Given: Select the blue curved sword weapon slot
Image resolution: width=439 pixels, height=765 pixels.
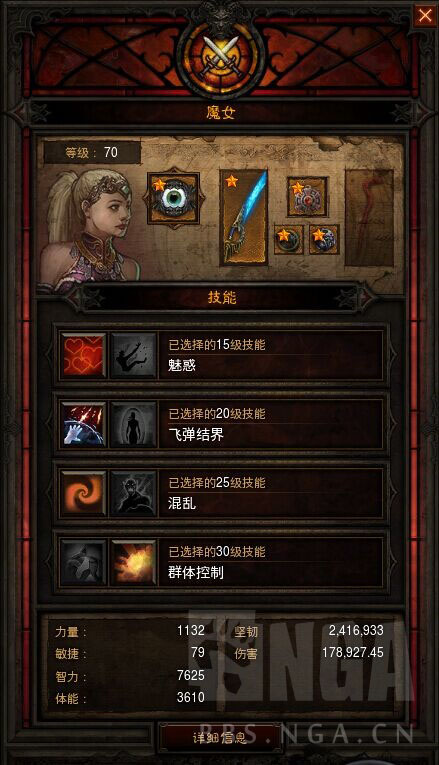Looking at the screenshot, I should [x=243, y=217].
